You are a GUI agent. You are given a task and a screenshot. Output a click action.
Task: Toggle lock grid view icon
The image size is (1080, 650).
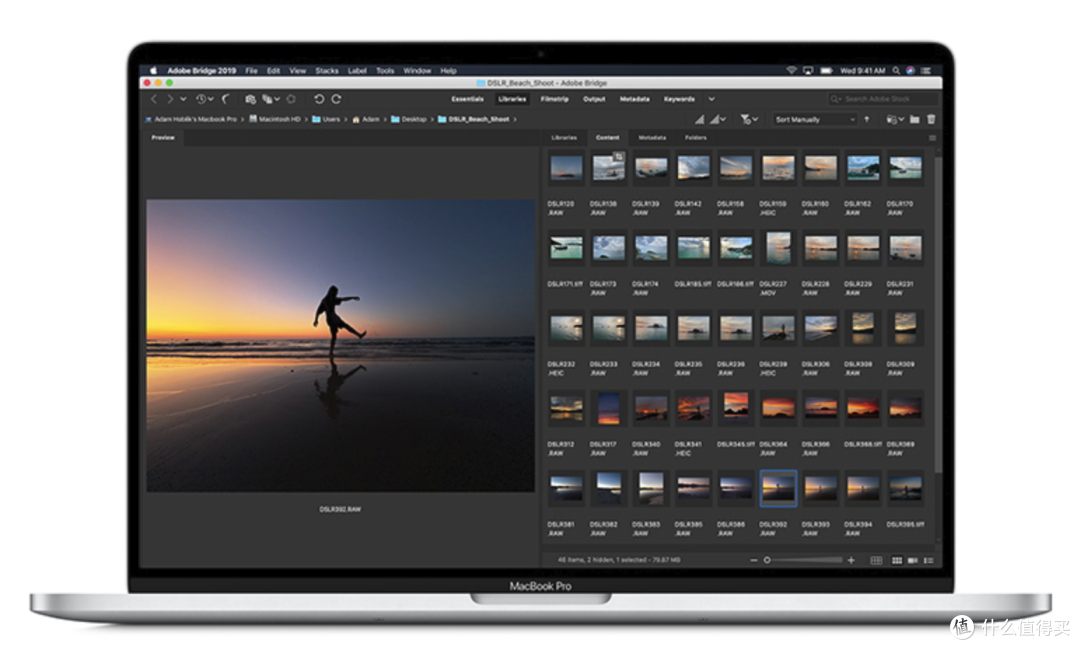876,560
